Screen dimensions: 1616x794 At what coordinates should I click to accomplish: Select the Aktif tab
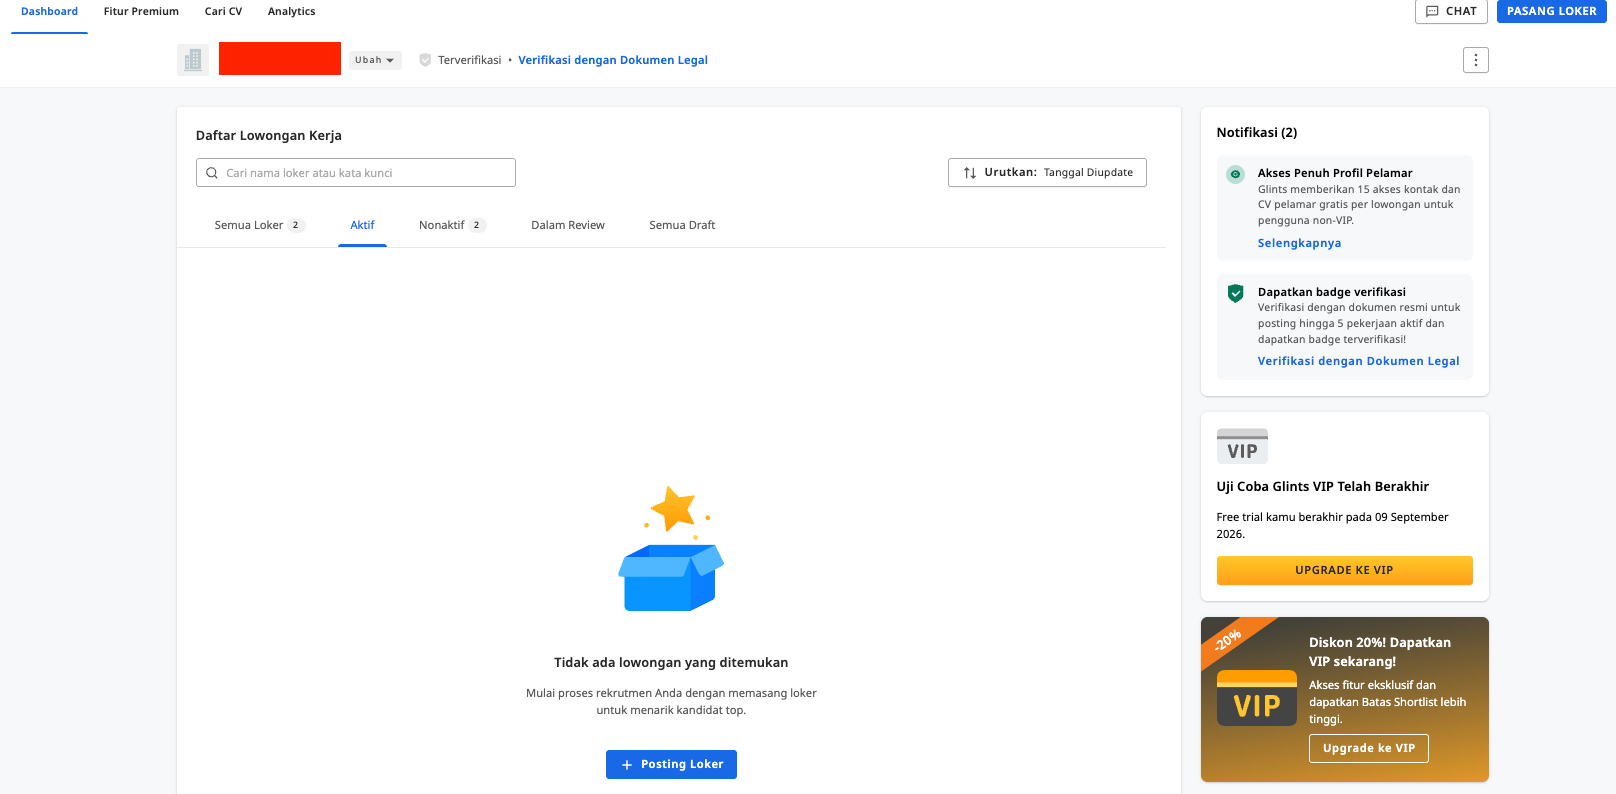362,225
